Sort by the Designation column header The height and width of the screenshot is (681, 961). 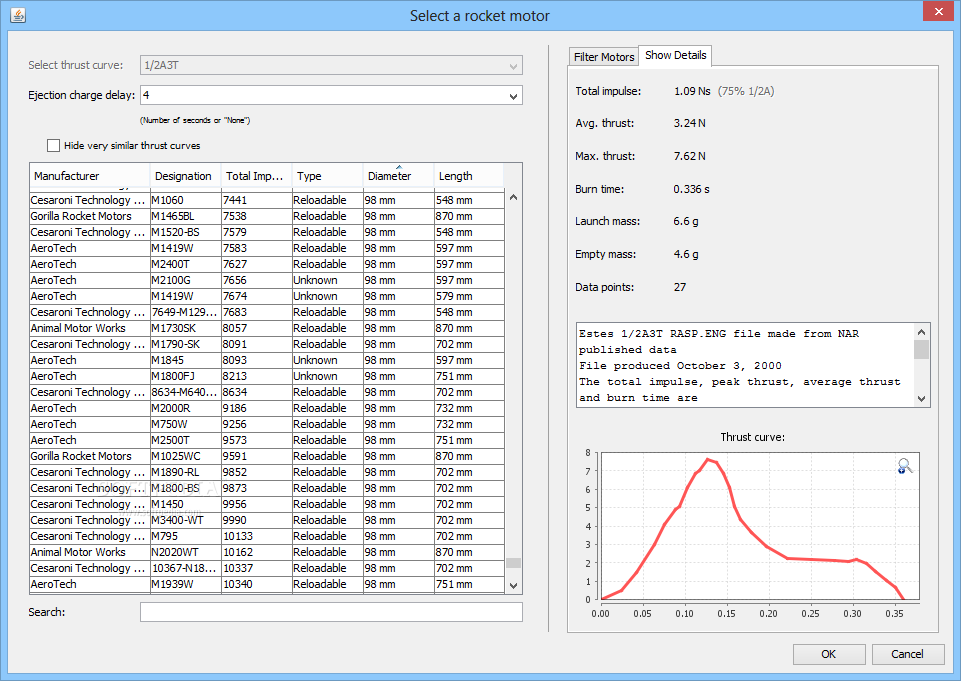(185, 176)
